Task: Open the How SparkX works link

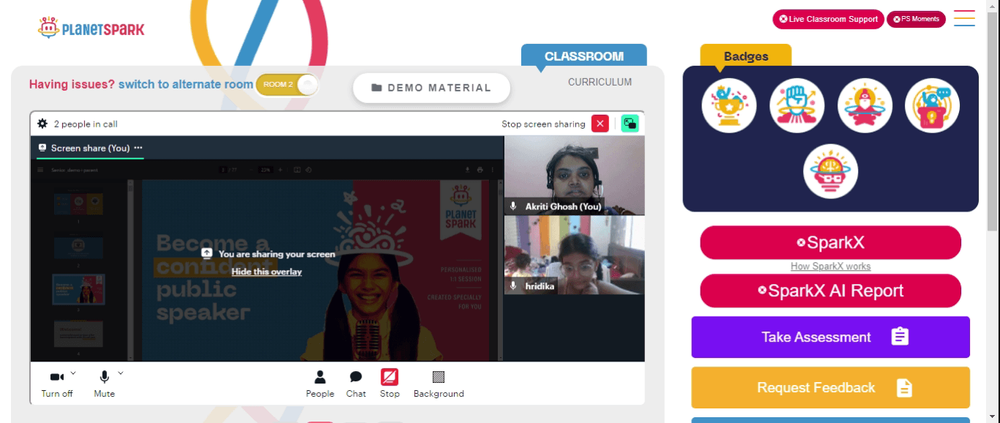Action: tap(830, 267)
